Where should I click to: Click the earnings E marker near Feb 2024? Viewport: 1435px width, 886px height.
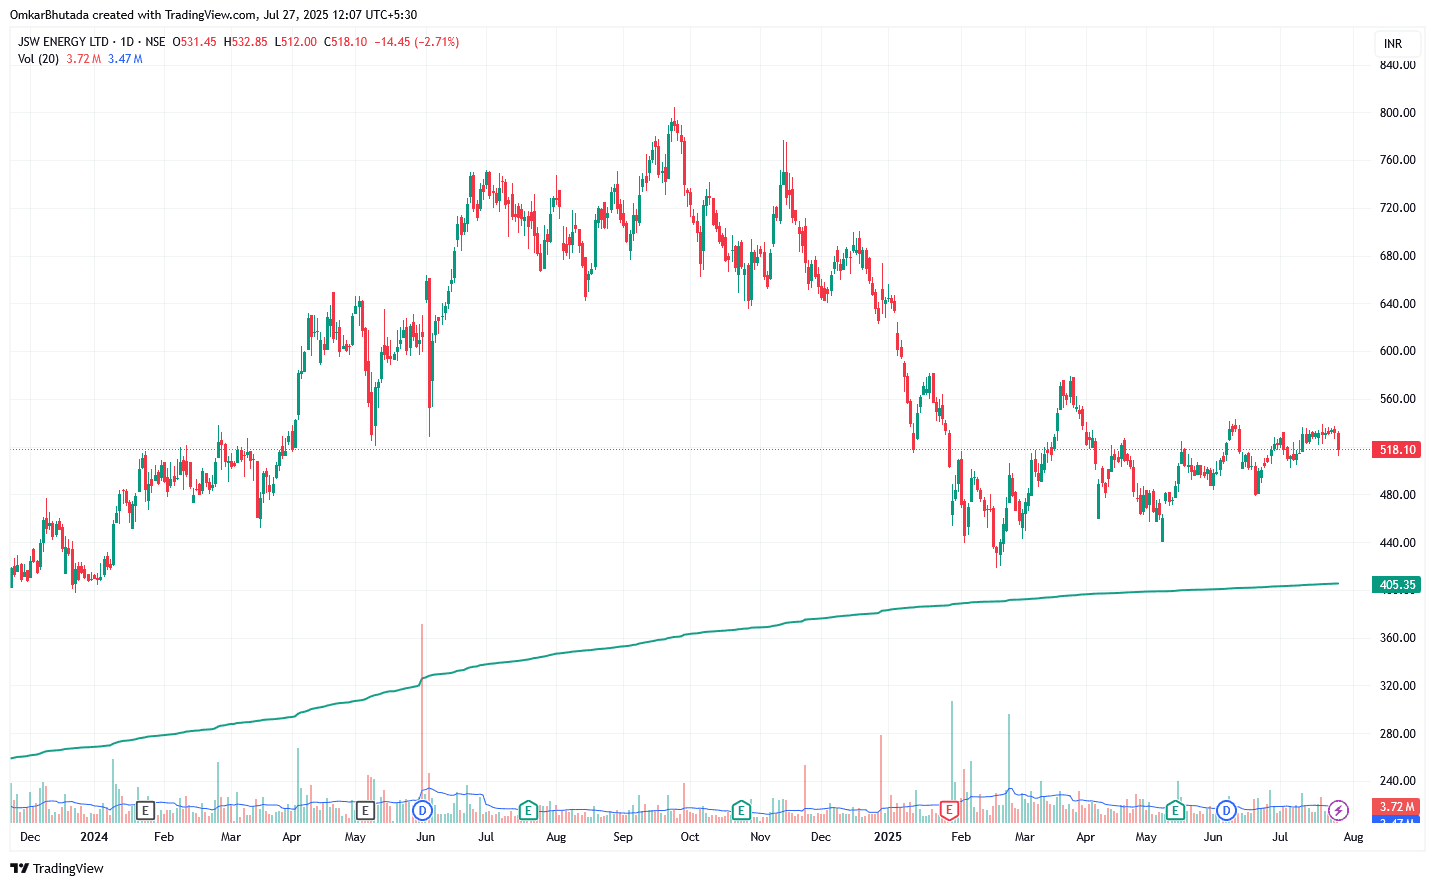145,810
